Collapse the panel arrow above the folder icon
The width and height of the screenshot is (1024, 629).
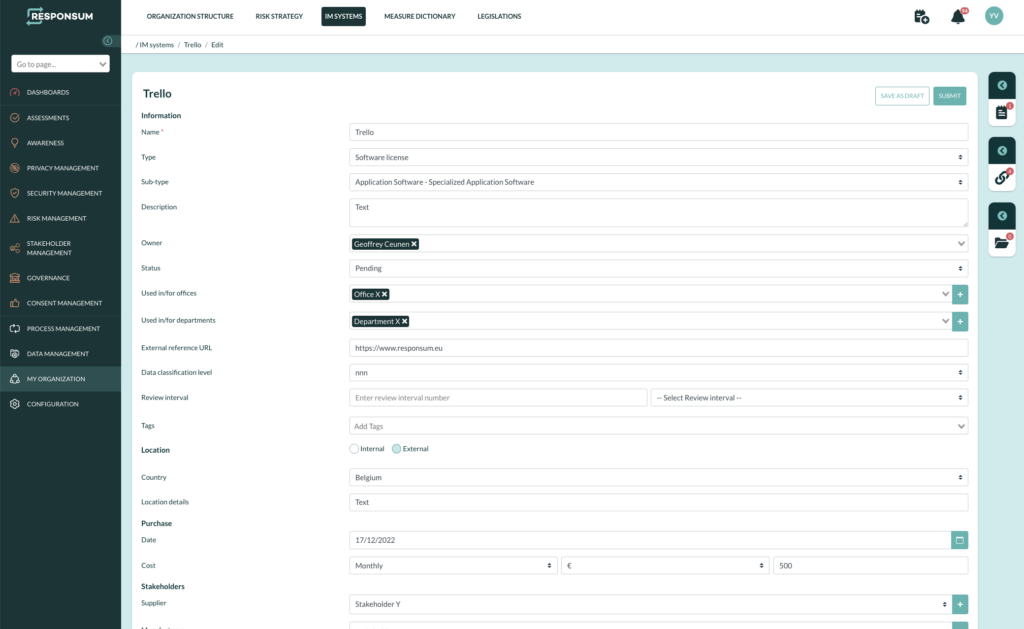click(1002, 216)
